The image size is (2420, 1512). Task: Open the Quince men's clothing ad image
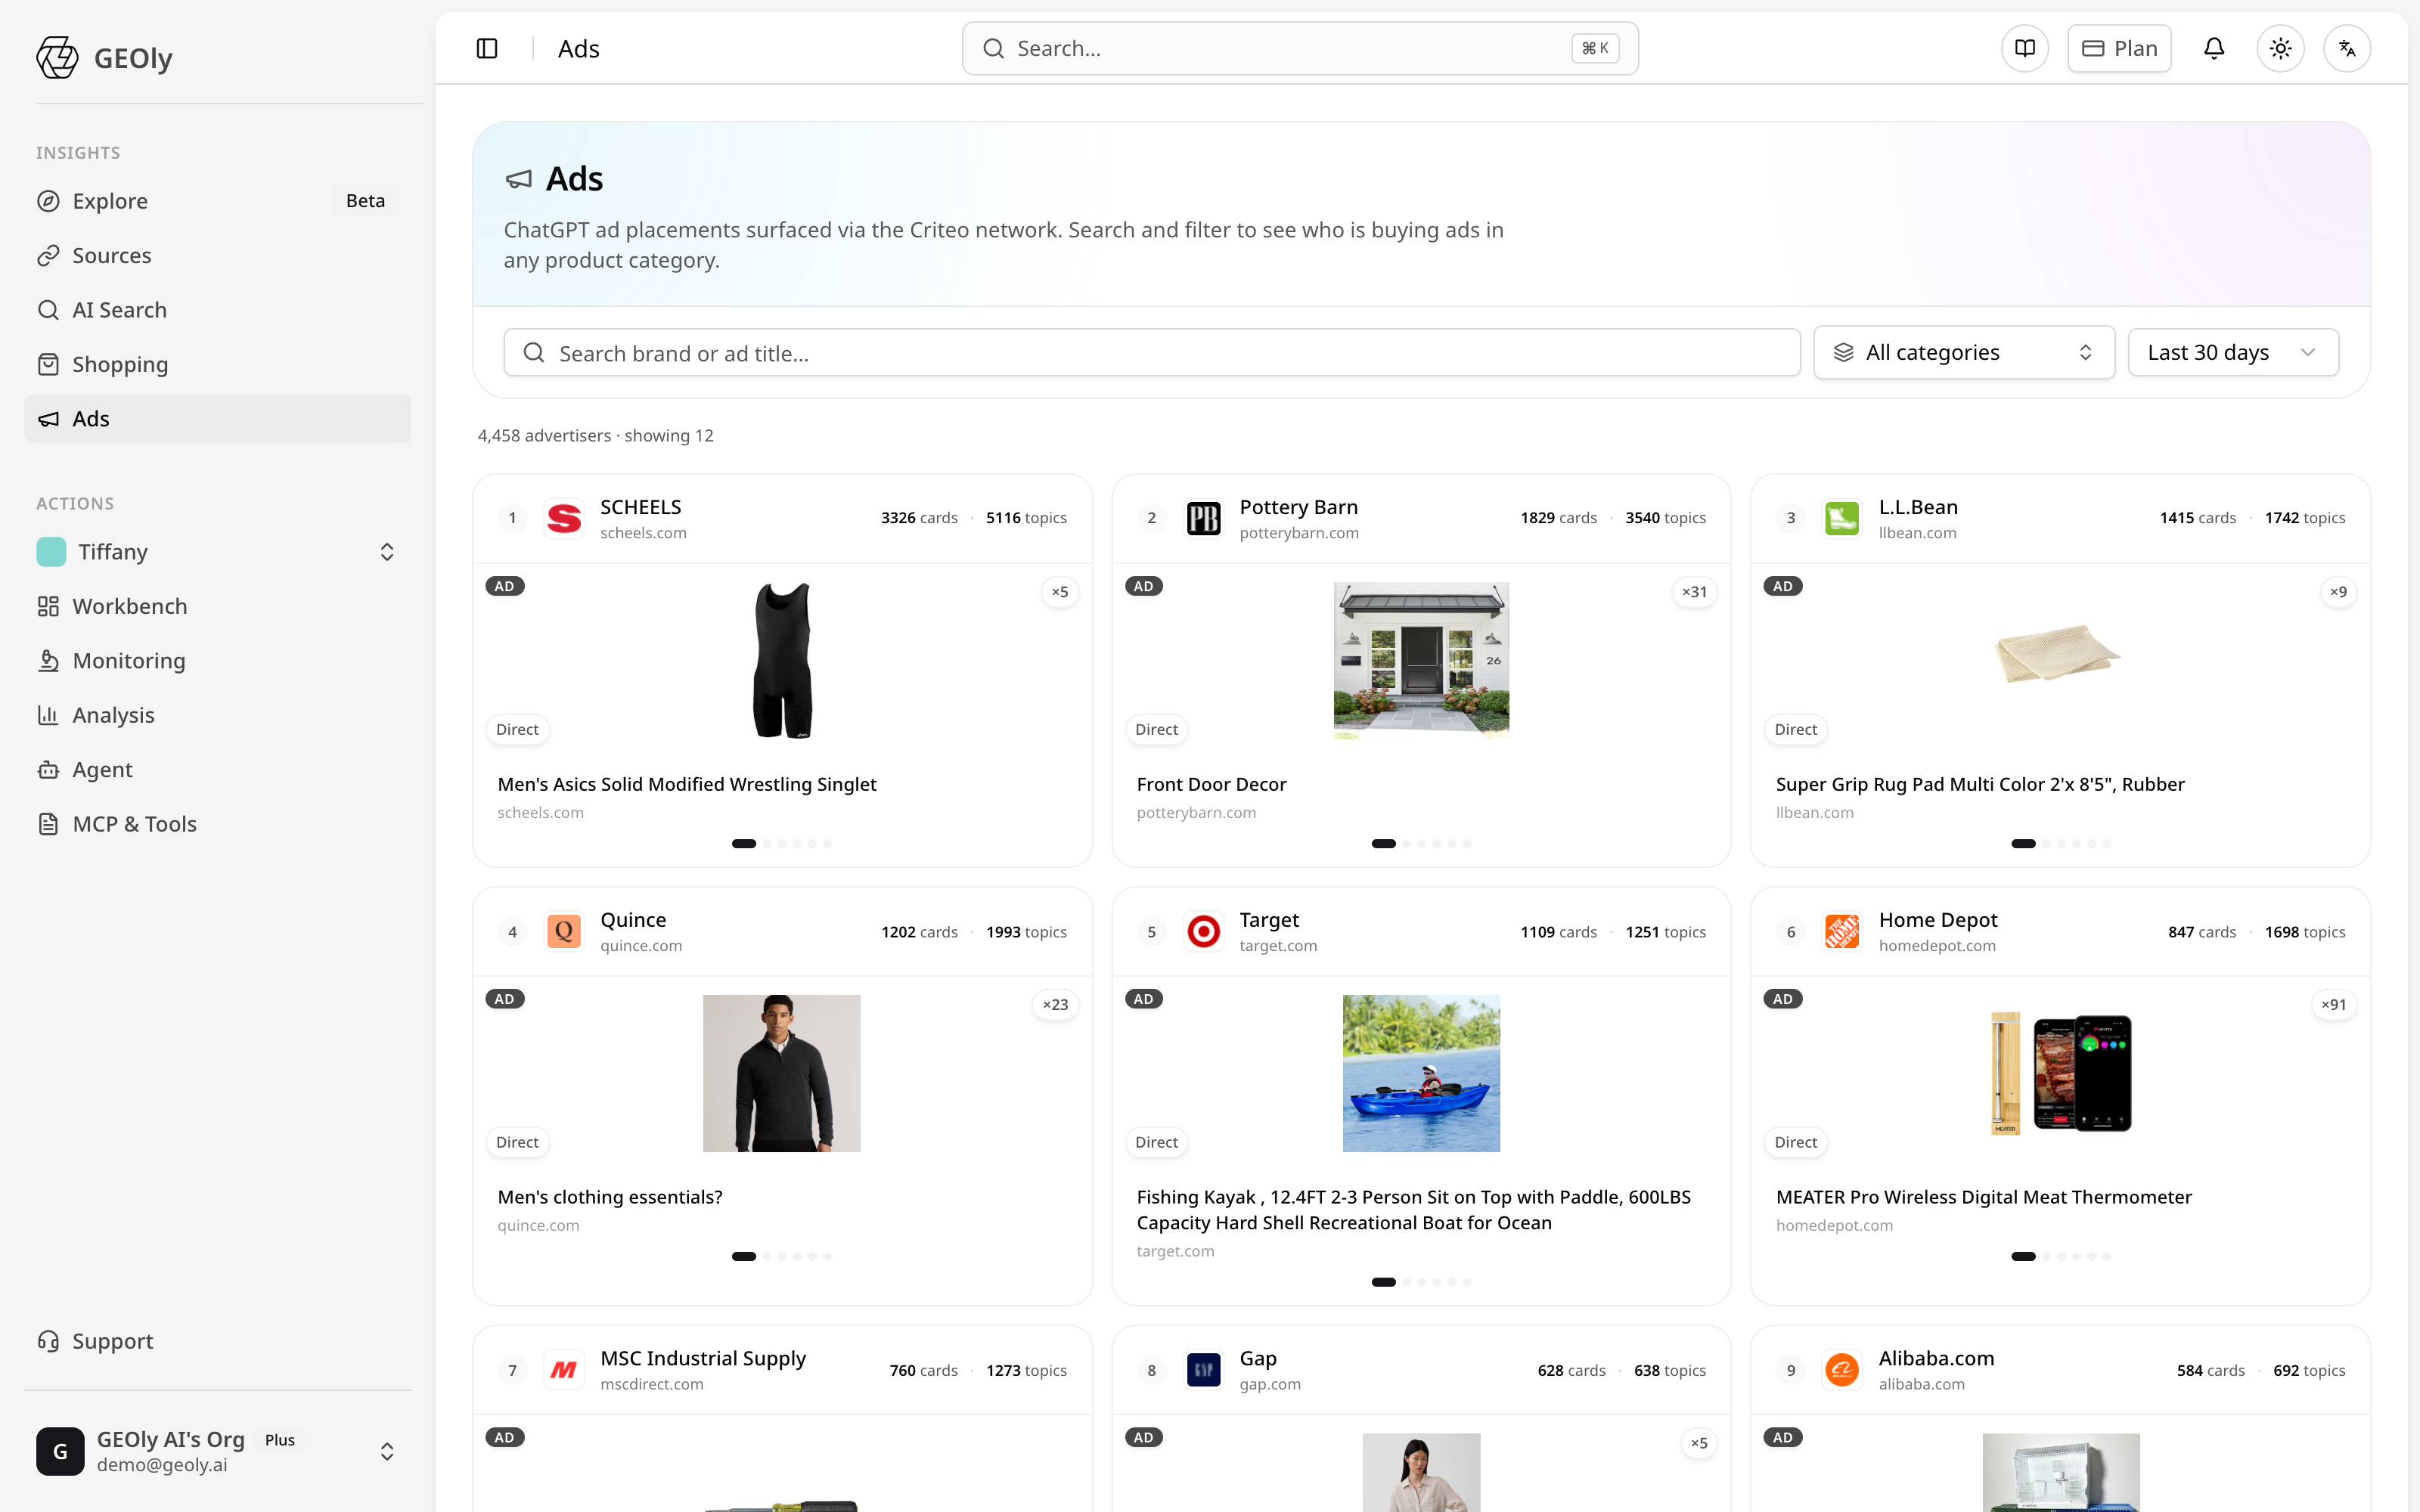782,1073
